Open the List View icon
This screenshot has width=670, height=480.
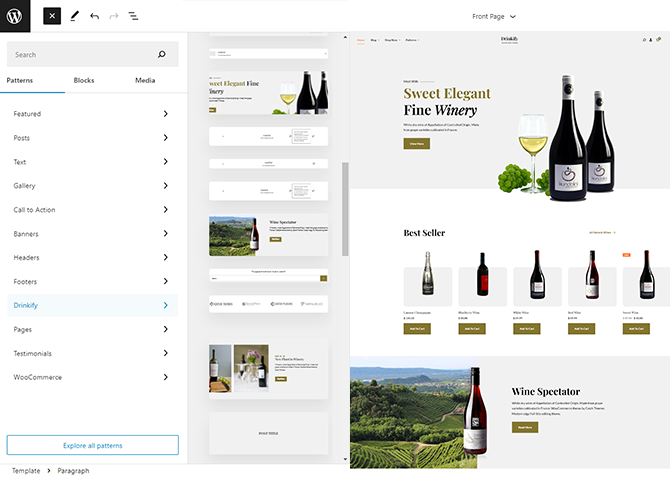pyautogui.click(x=134, y=16)
